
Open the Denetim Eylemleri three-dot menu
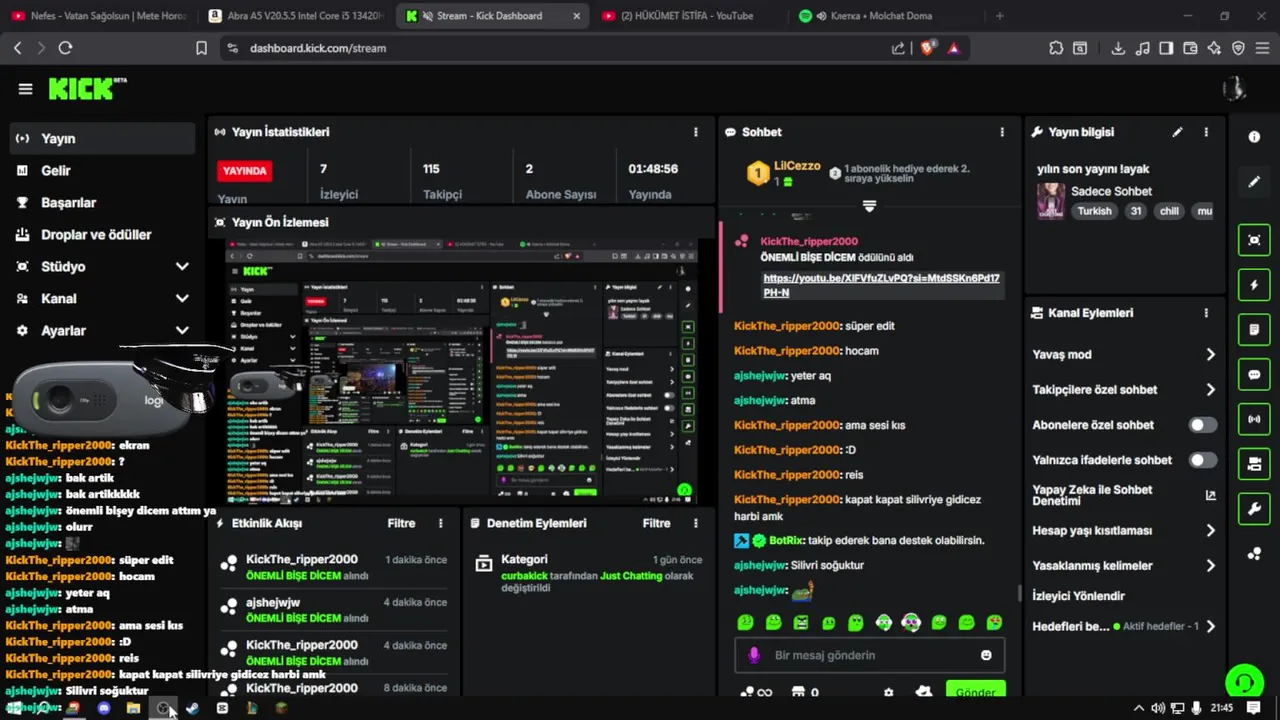[696, 523]
